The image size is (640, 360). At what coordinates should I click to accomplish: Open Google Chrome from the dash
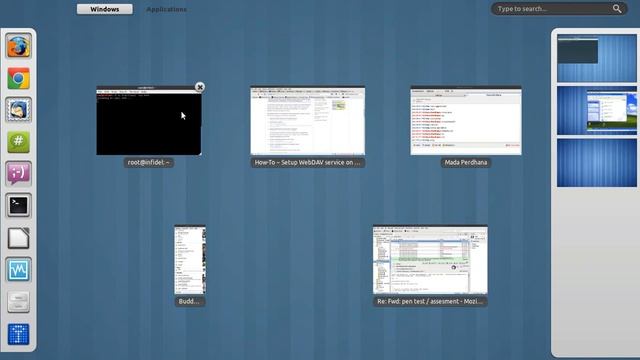click(x=18, y=78)
